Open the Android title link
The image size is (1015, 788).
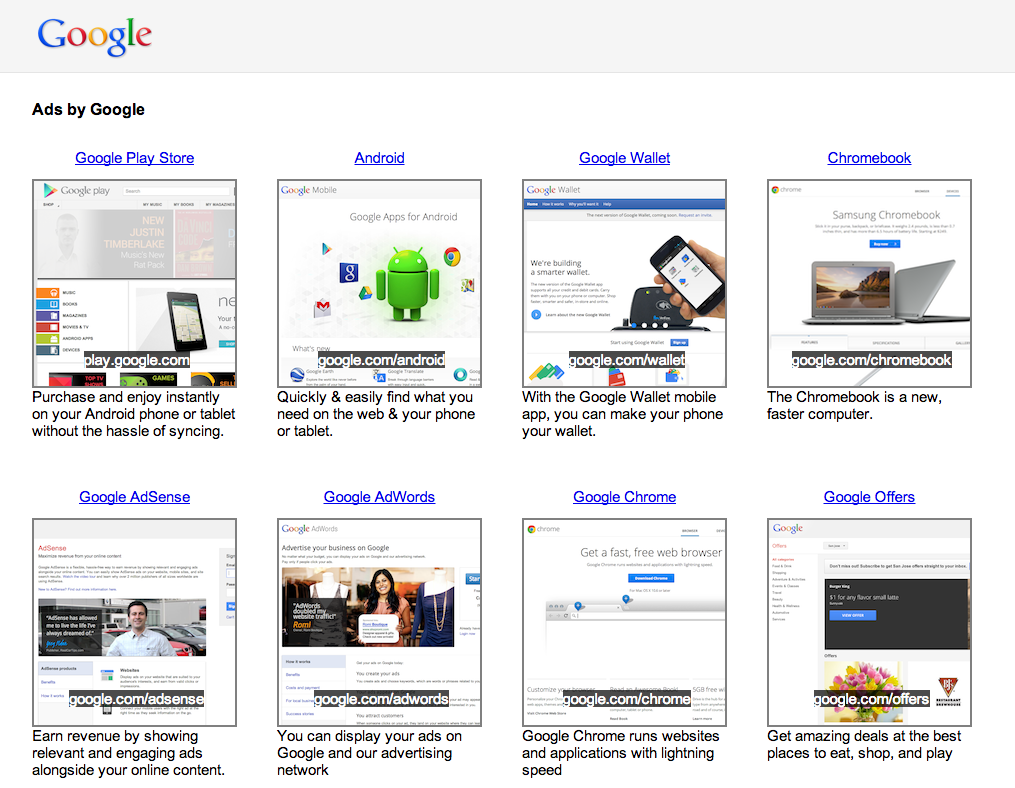pos(379,158)
